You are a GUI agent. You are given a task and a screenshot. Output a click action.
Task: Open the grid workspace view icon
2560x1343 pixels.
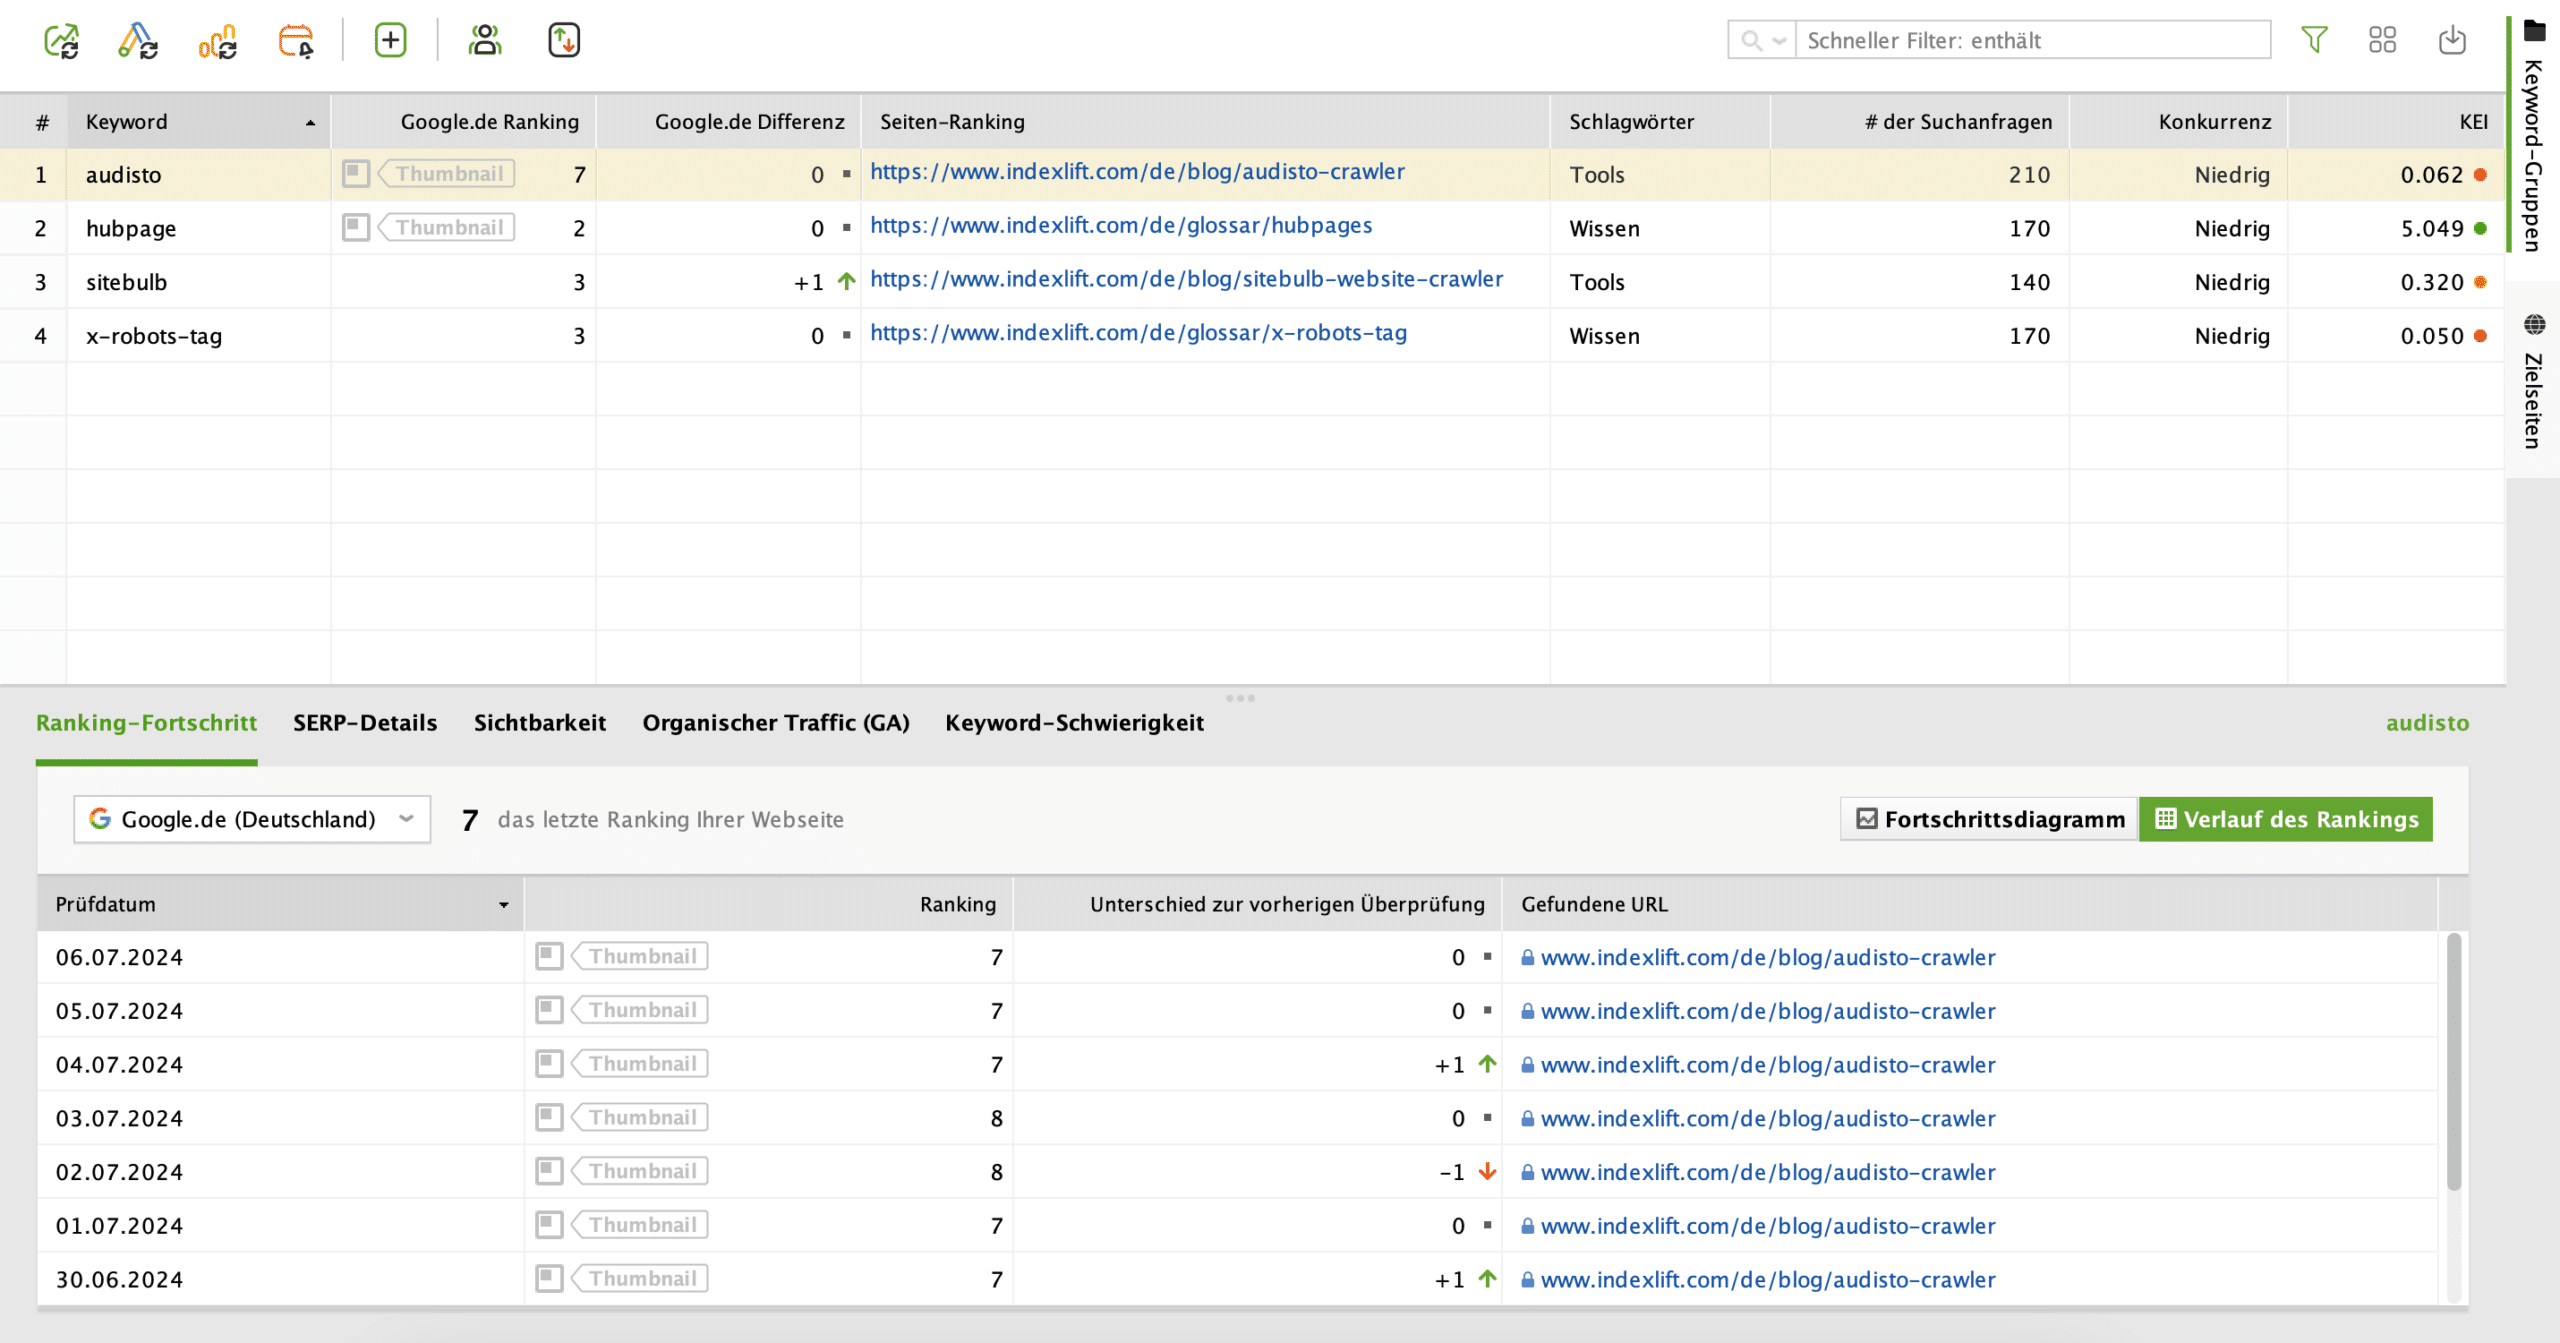pos(2383,40)
